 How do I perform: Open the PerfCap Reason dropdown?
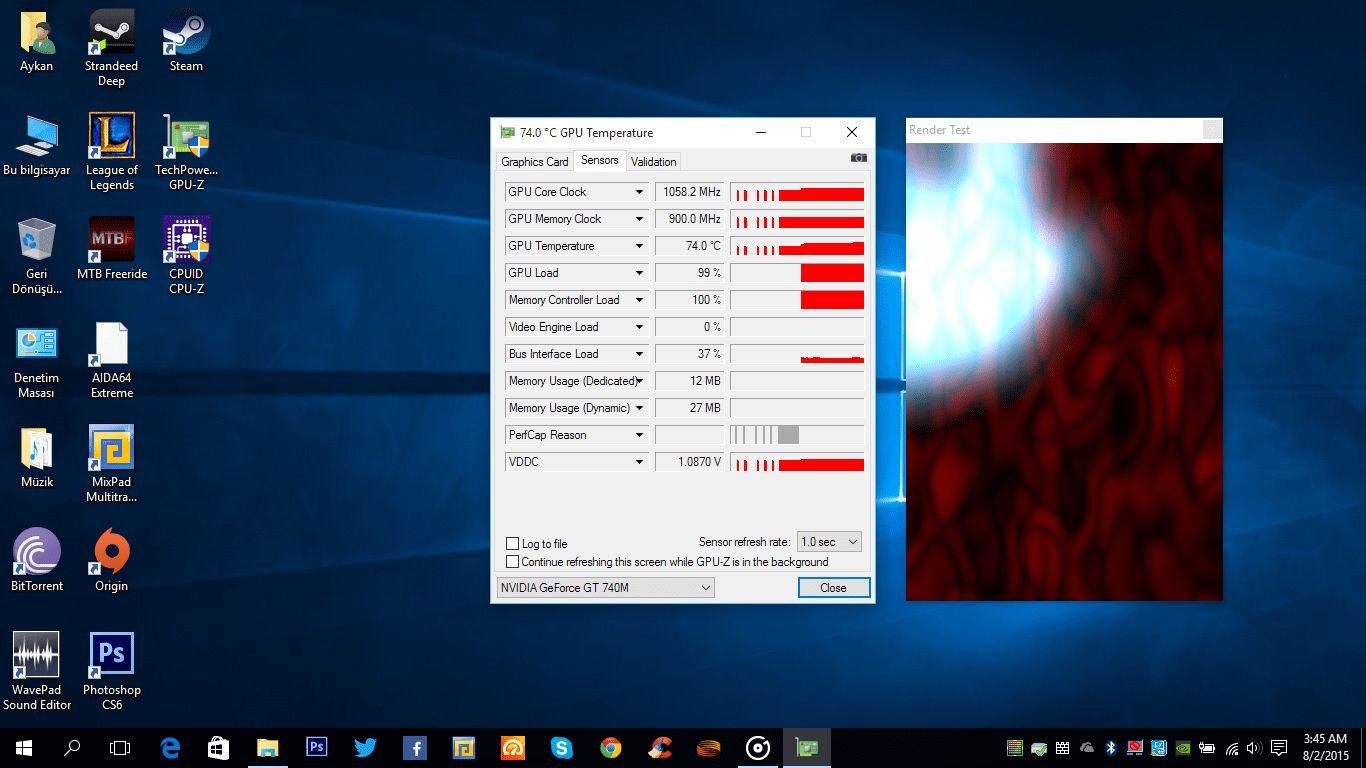(x=640, y=435)
